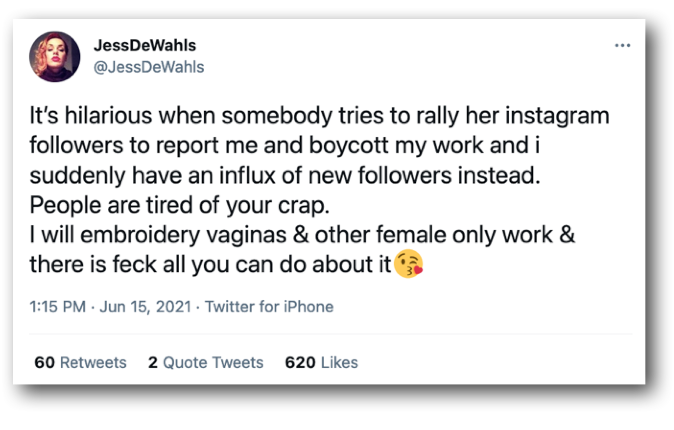Open the @JessDeWahls handle link

[148, 66]
